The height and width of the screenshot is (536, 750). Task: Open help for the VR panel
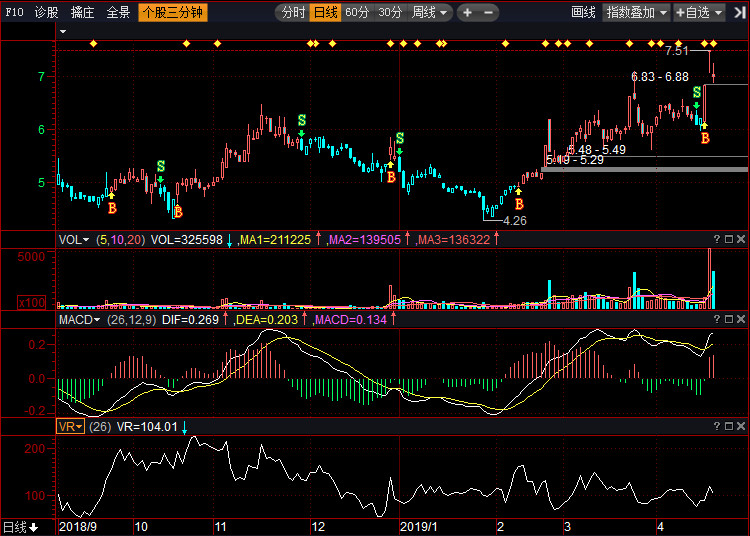[717, 426]
